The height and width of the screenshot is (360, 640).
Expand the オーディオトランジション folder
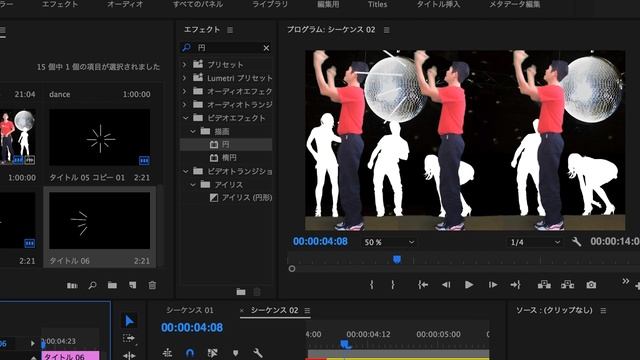click(x=184, y=104)
